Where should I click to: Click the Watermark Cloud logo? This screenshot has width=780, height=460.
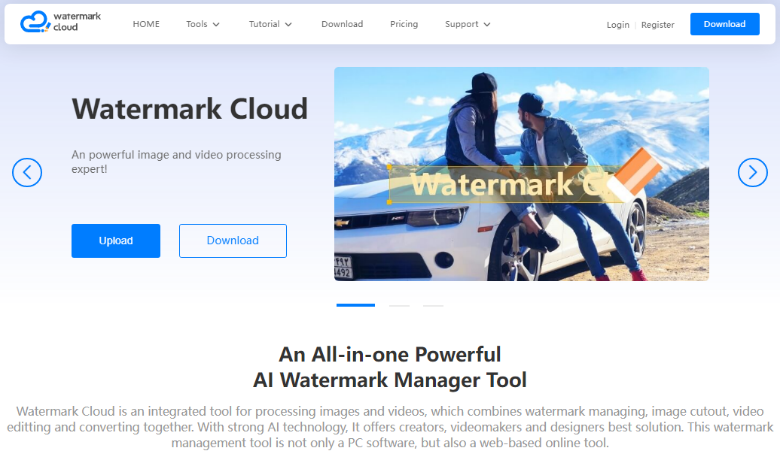pos(60,22)
